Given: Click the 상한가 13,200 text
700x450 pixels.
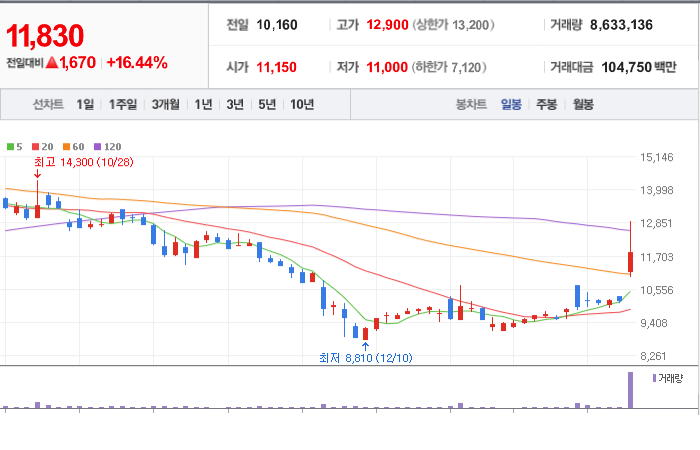Looking at the screenshot, I should click(x=454, y=25).
